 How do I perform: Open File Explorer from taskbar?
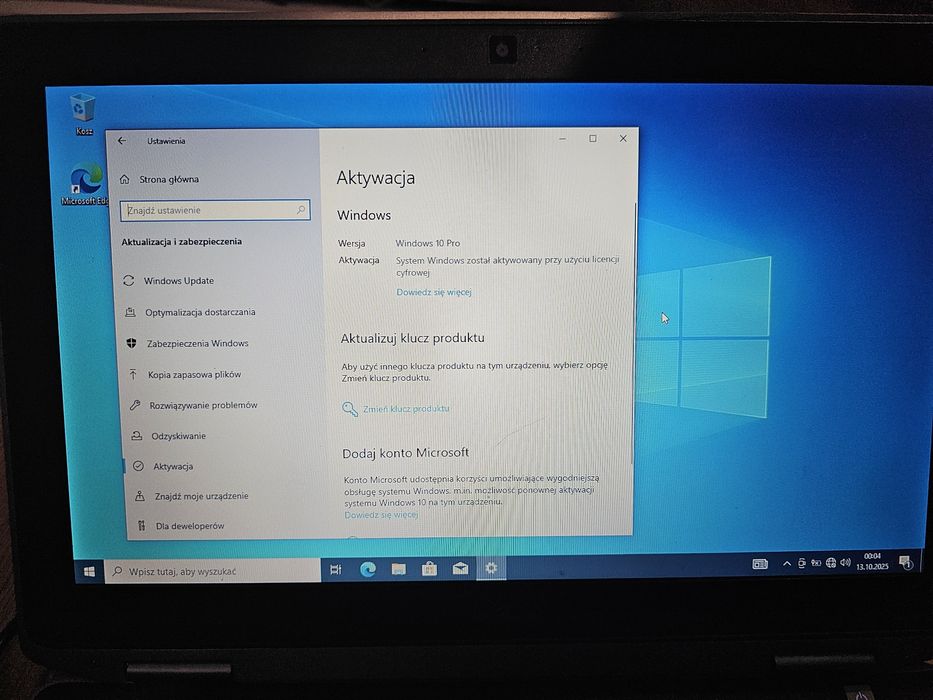coord(399,569)
